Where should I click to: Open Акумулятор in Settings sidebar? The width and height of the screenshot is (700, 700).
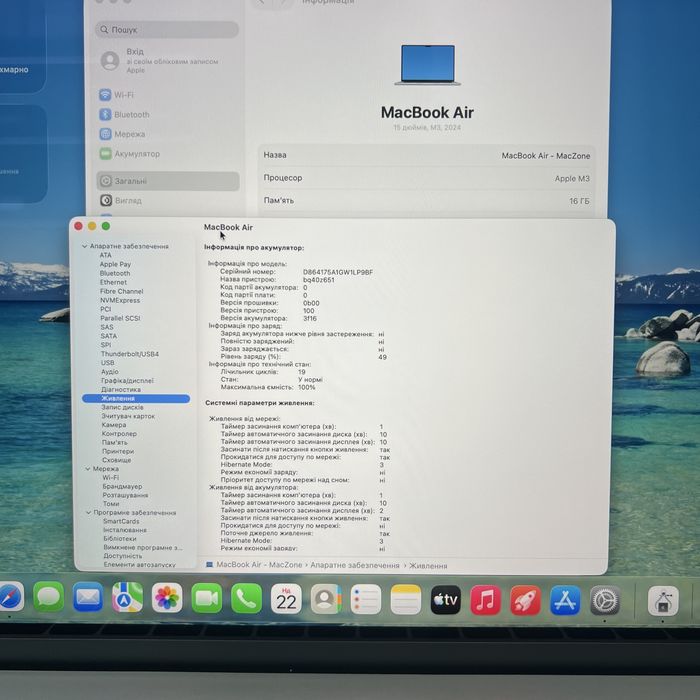click(x=129, y=154)
